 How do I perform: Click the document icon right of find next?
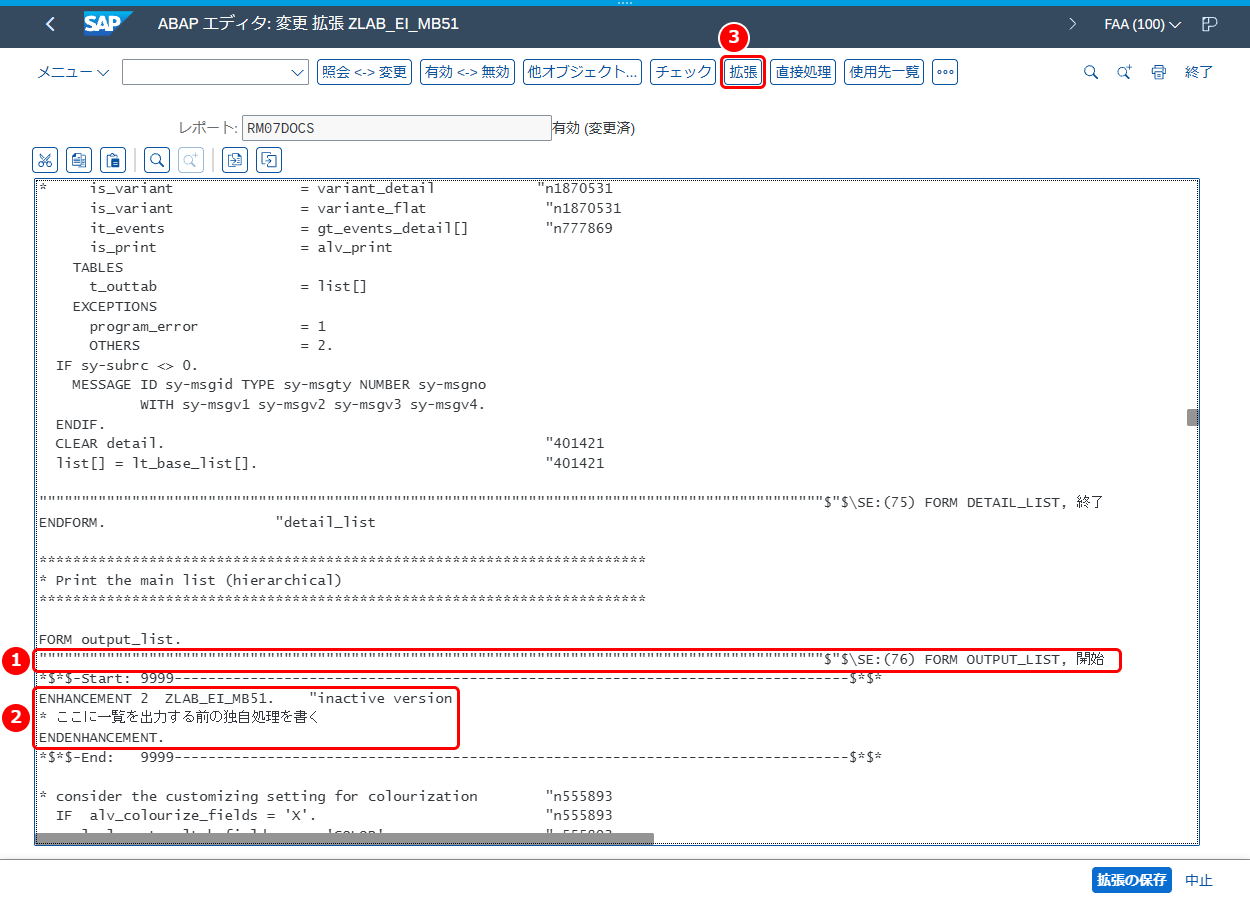[x=235, y=160]
